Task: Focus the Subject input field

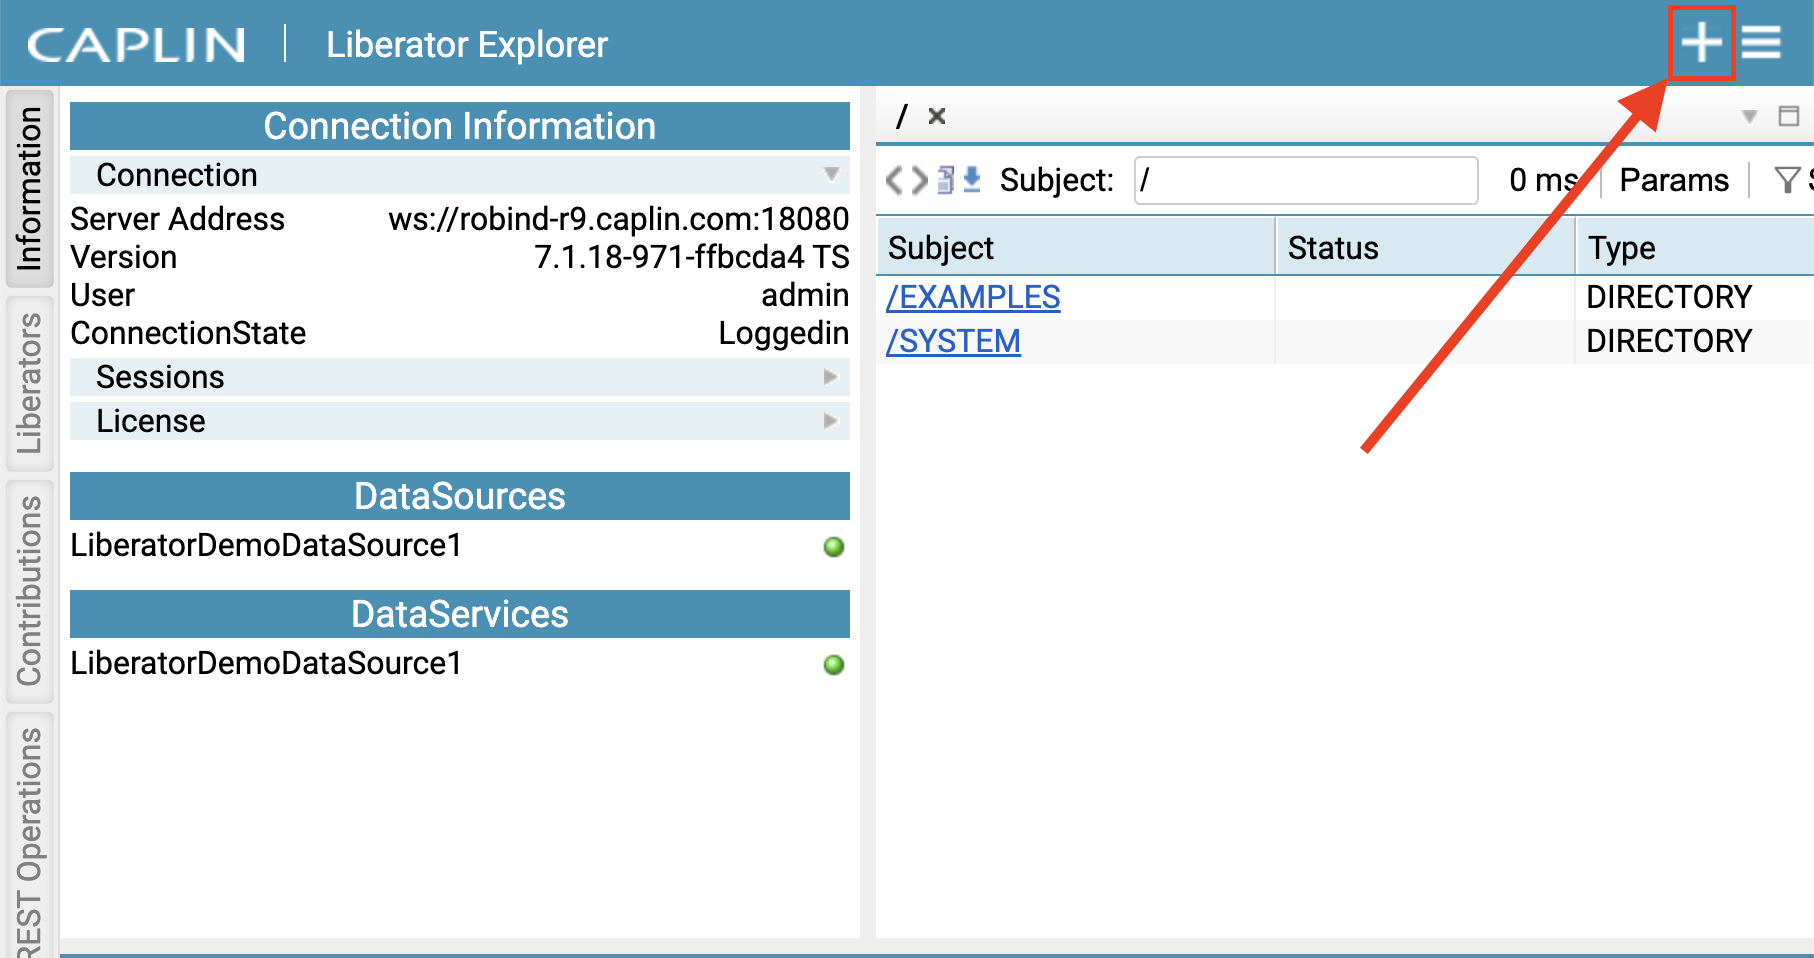Action: (1306, 180)
